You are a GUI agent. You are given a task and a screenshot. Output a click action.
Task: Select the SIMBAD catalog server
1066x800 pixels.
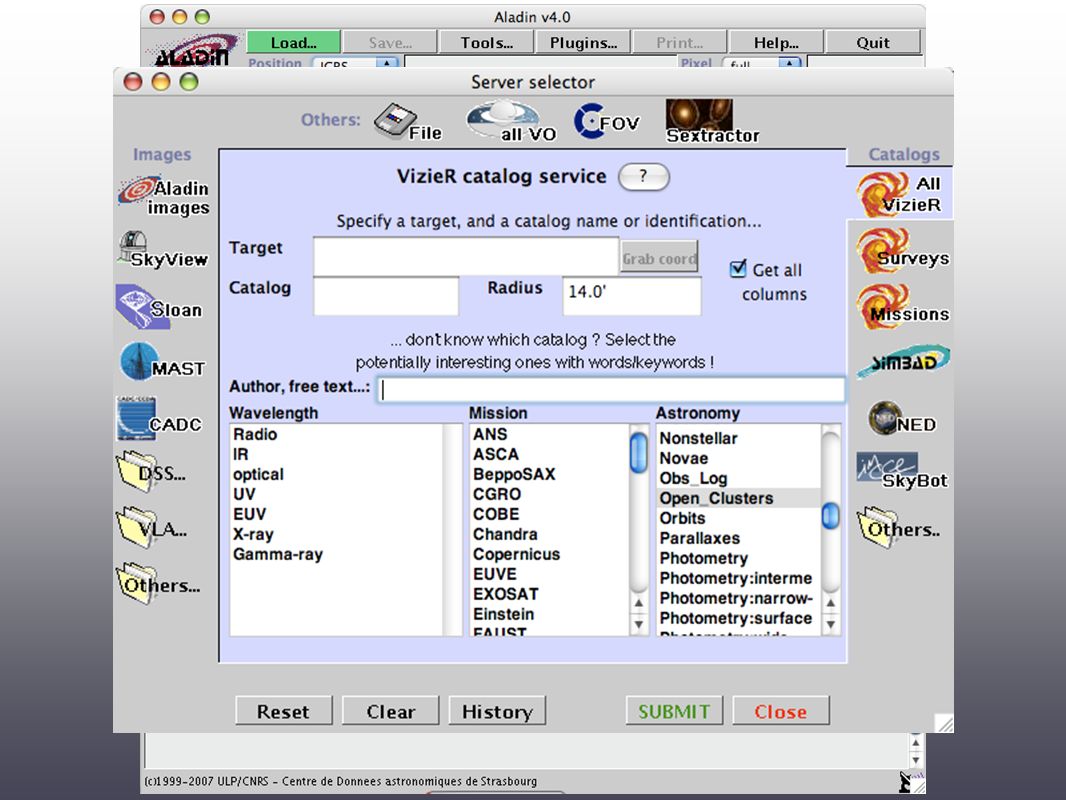903,361
